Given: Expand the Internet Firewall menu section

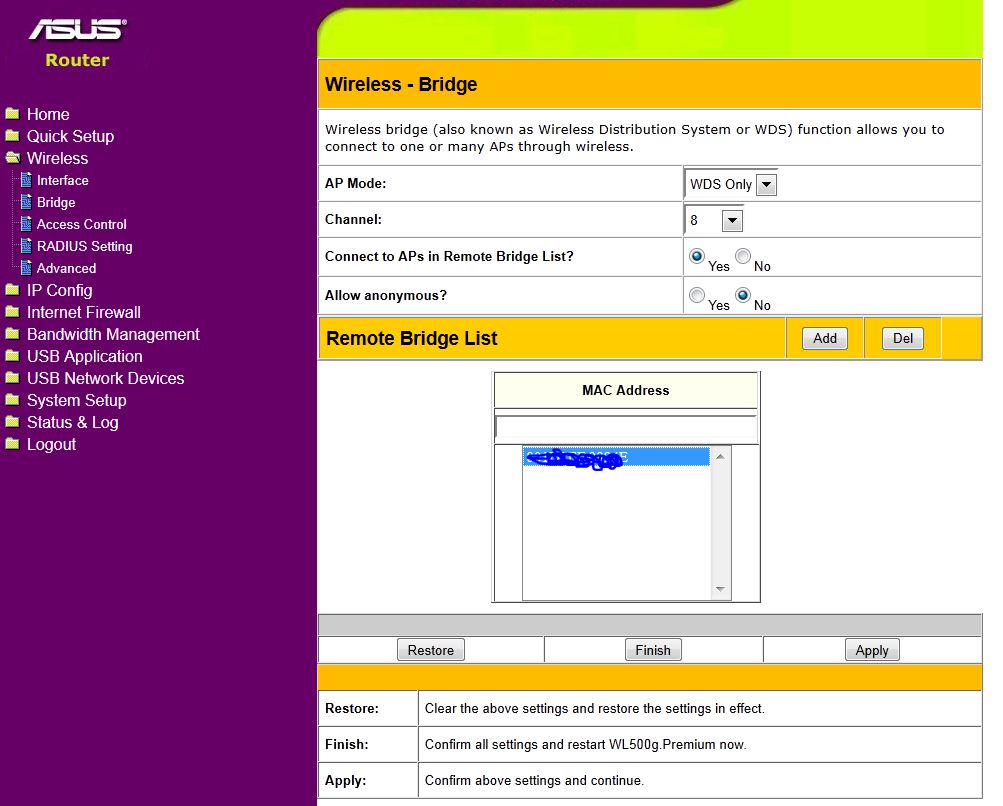Looking at the screenshot, I should pyautogui.click(x=83, y=312).
